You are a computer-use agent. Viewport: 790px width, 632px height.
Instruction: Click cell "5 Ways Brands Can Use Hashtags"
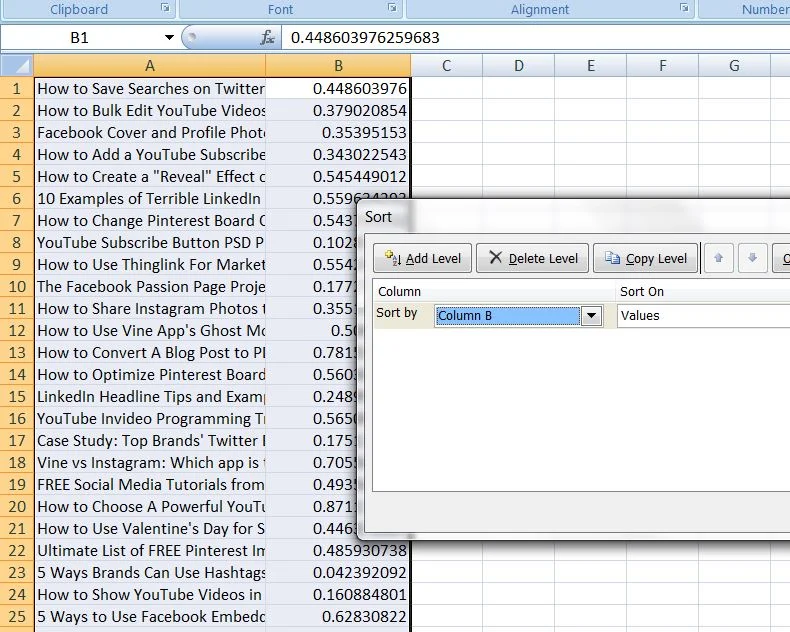pos(150,573)
